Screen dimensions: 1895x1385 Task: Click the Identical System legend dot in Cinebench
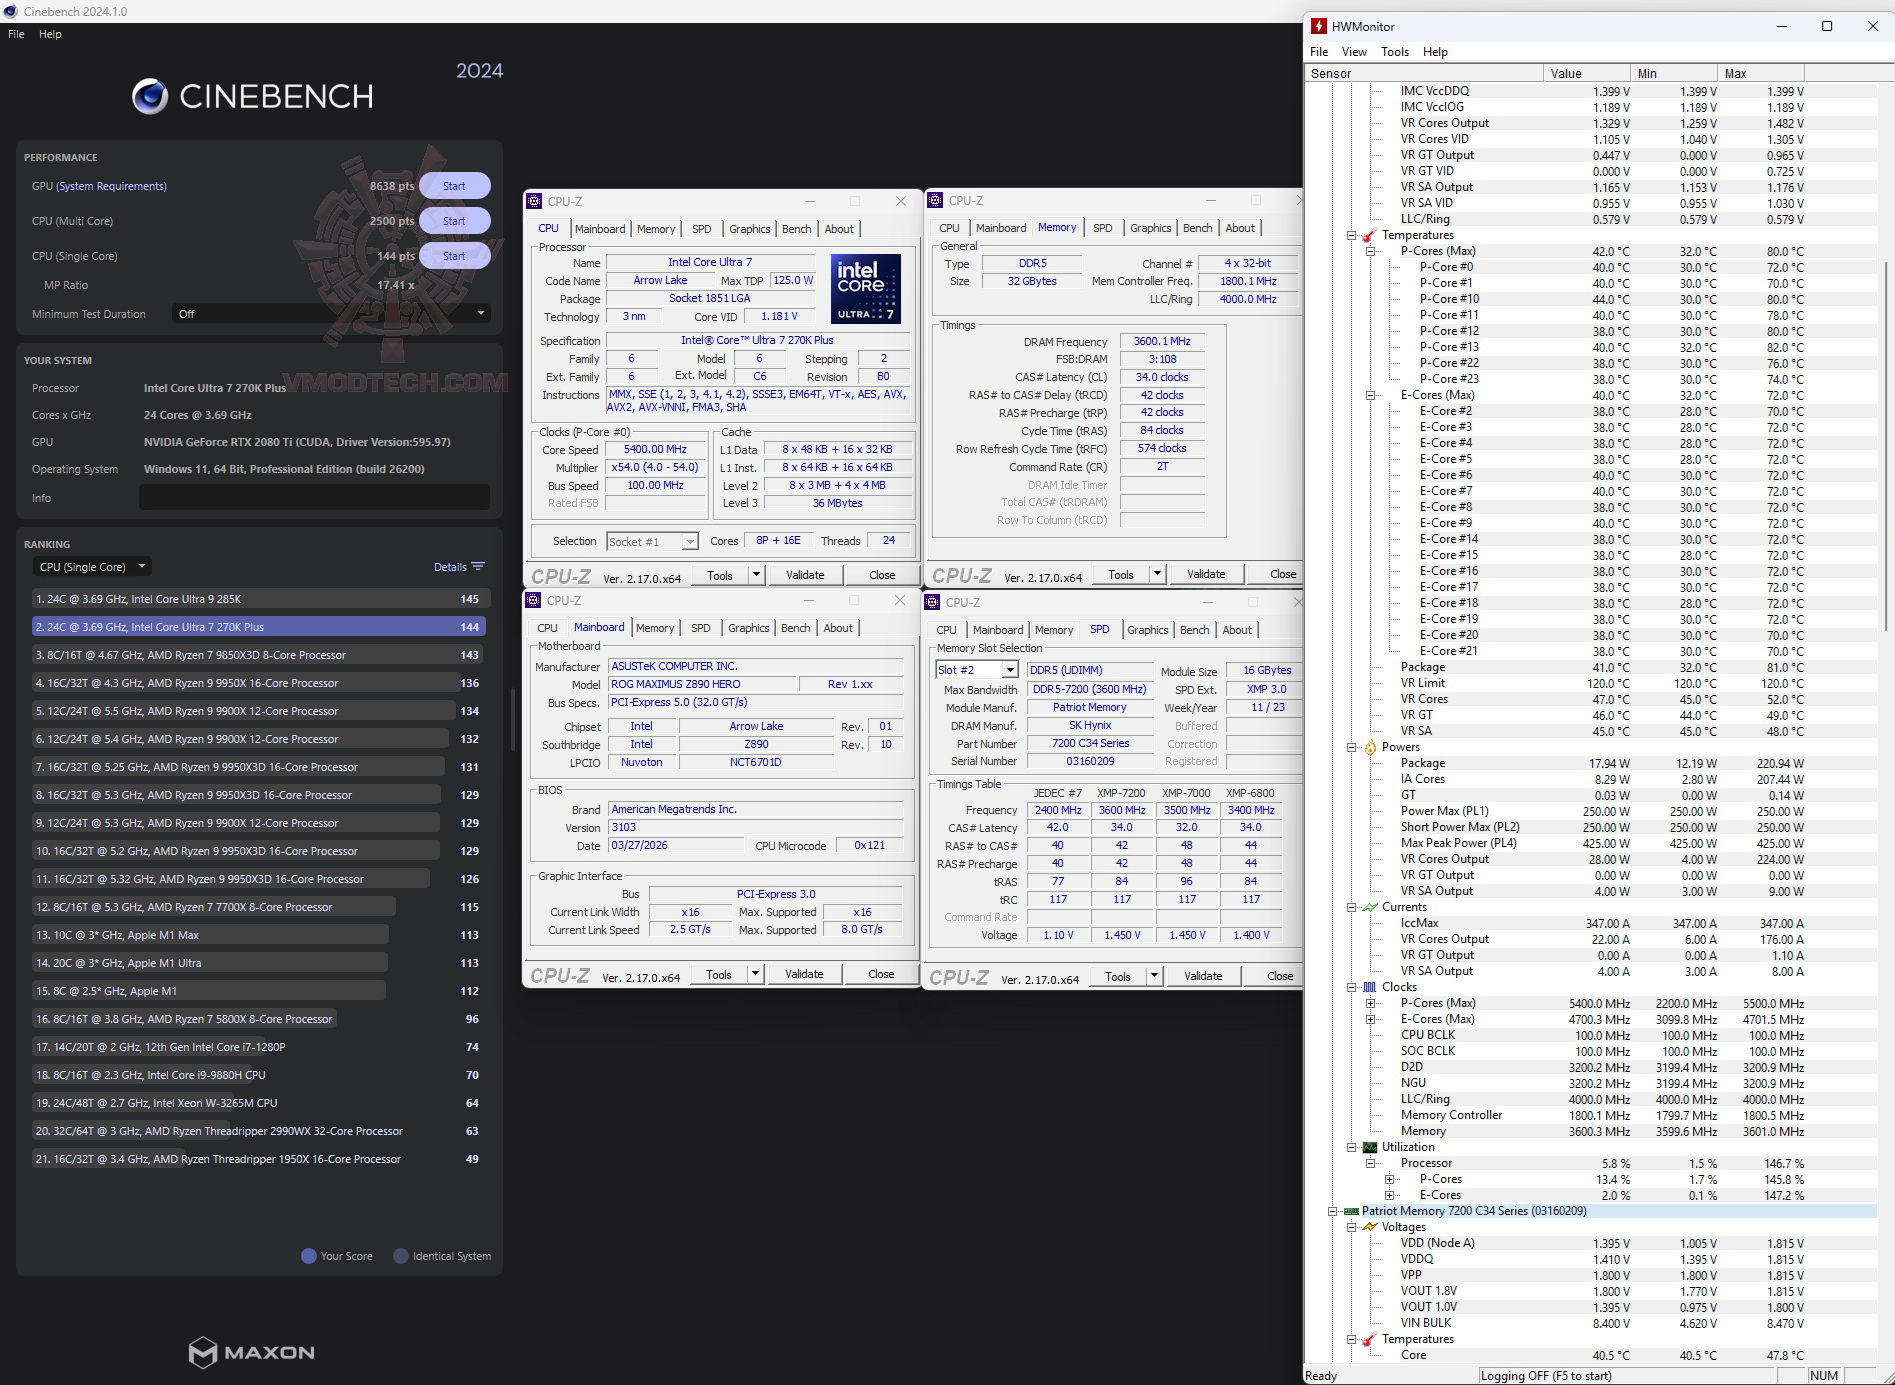[x=401, y=1256]
